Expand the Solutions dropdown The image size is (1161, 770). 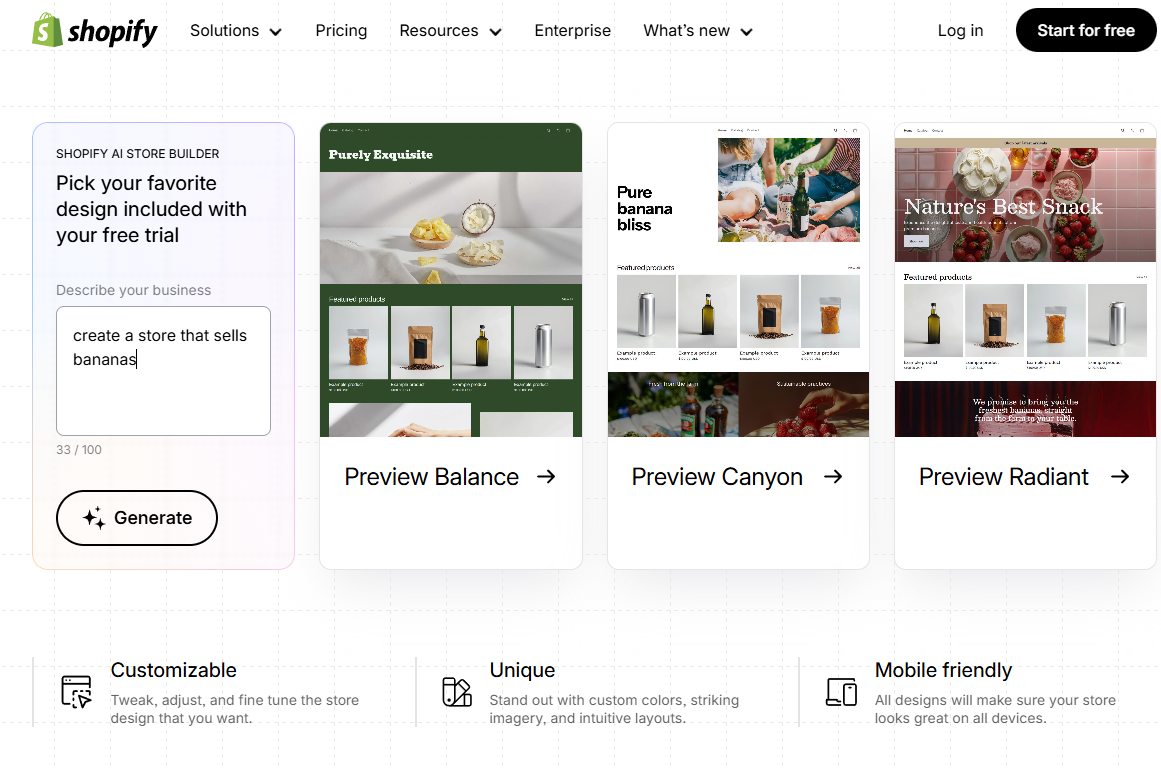(236, 30)
